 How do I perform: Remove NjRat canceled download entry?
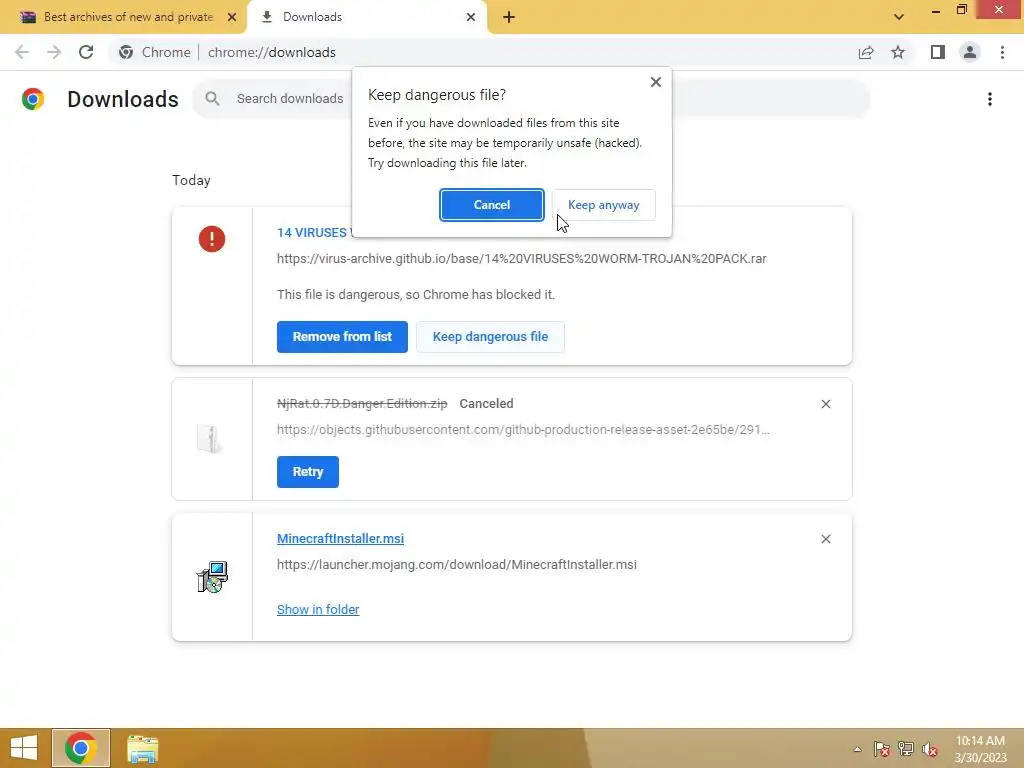tap(825, 404)
